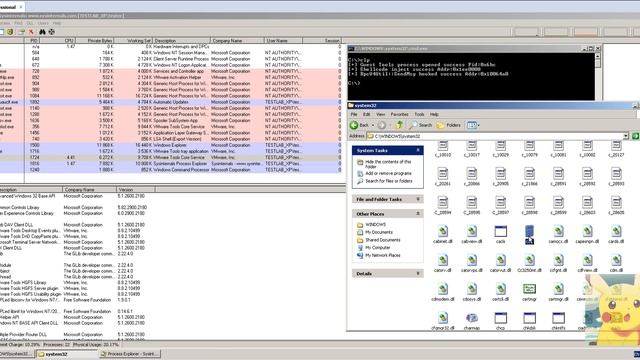Open Tools menu in system32 window
This screenshot has width=640, height=360.
click(x=420, y=114)
